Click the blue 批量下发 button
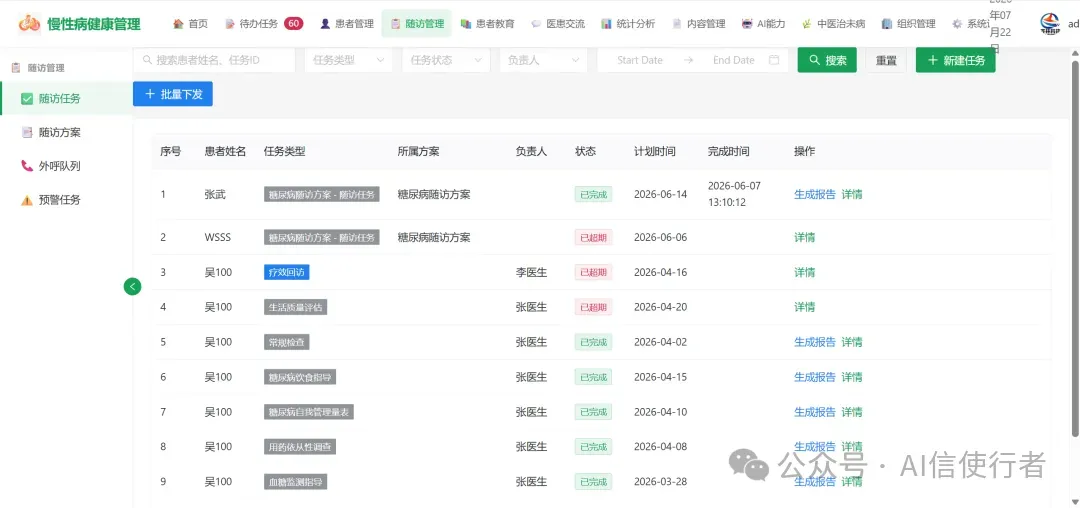This screenshot has height=508, width=1080. [x=173, y=94]
